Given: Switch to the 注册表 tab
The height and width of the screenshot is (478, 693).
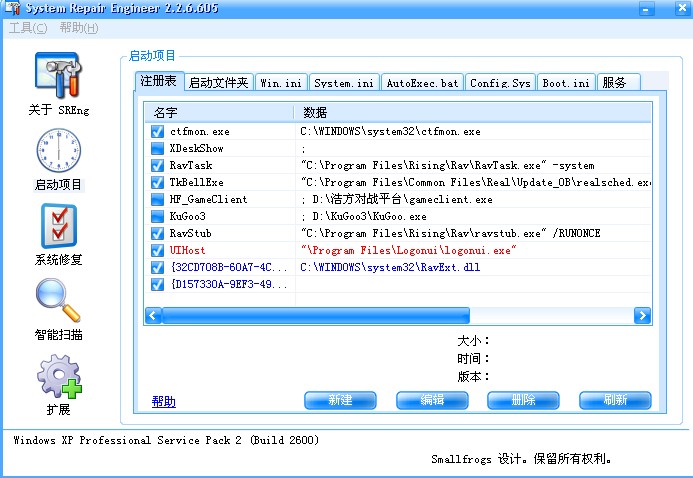Looking at the screenshot, I should click(159, 81).
